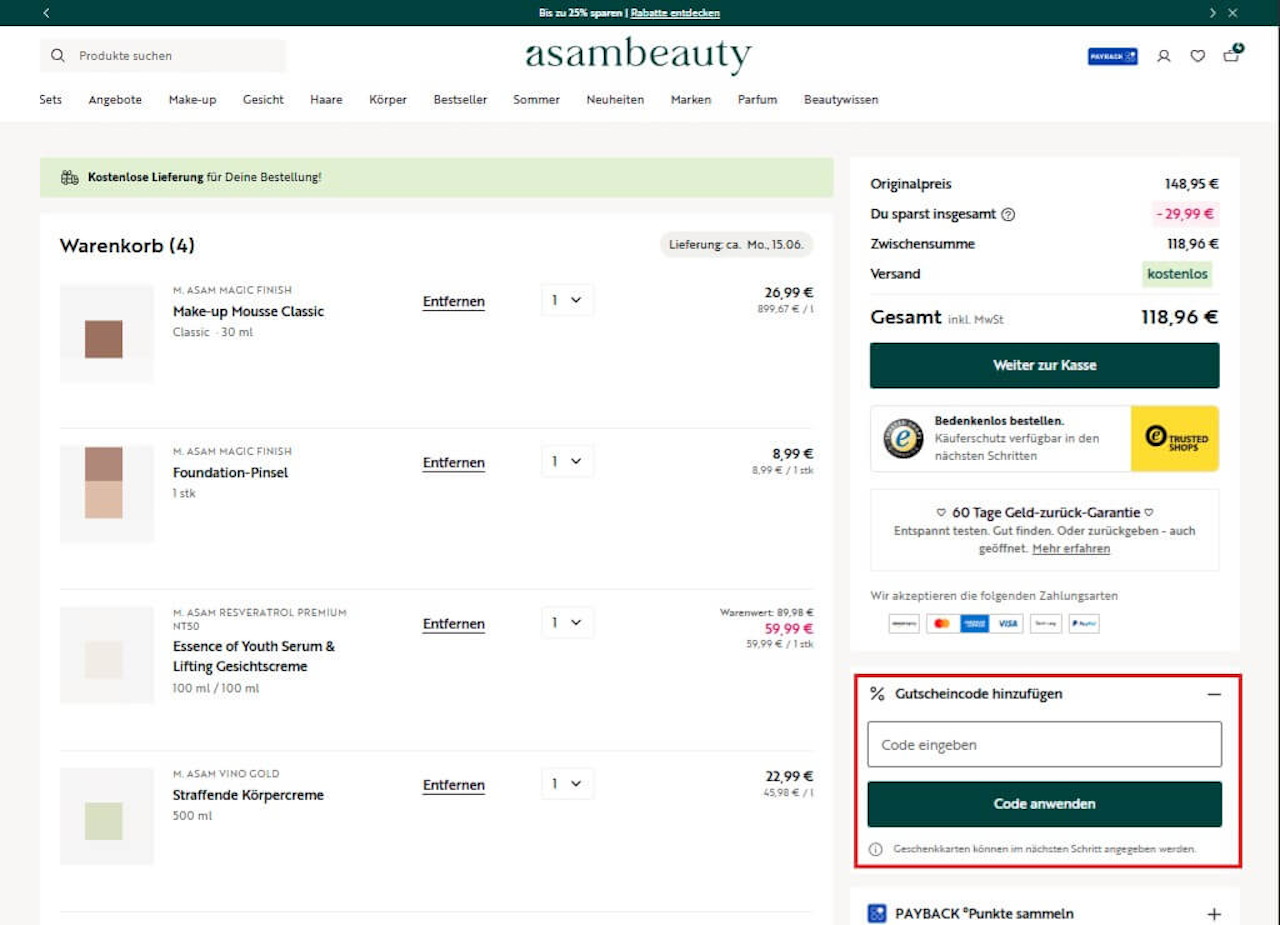Close the top promo banner
The height and width of the screenshot is (925, 1280).
tap(1233, 13)
